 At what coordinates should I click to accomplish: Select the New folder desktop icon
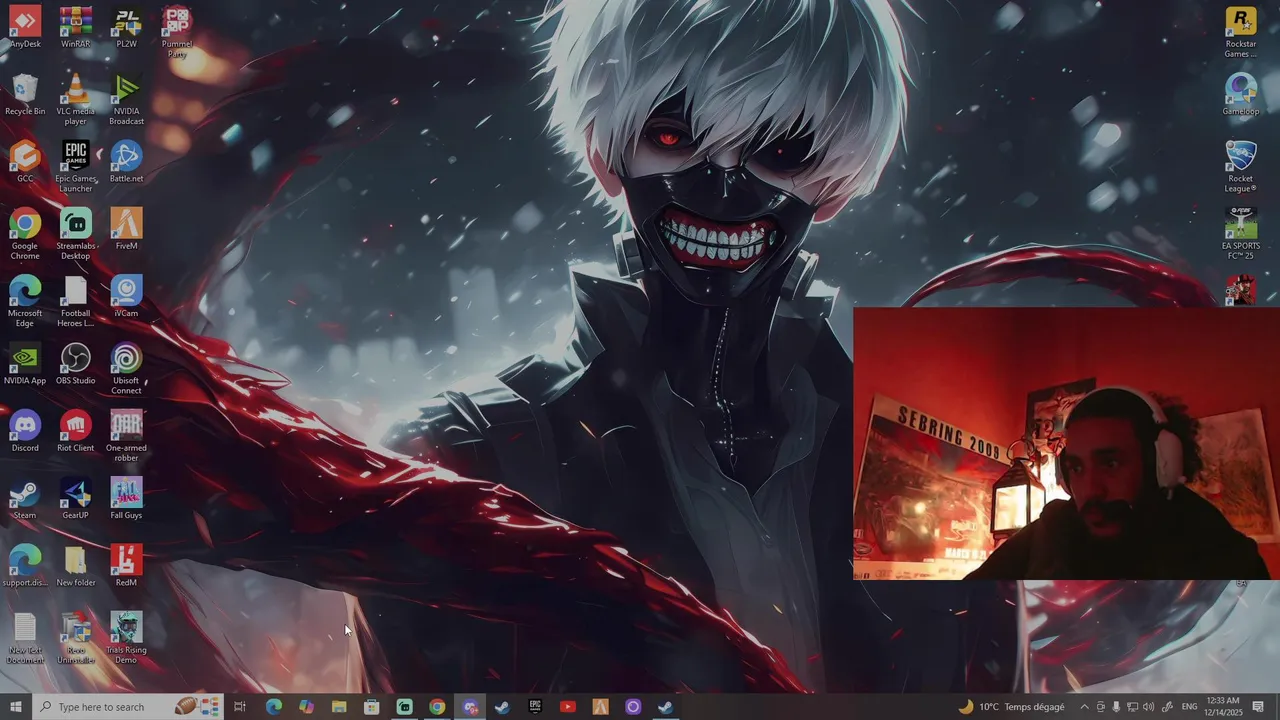pos(76,564)
